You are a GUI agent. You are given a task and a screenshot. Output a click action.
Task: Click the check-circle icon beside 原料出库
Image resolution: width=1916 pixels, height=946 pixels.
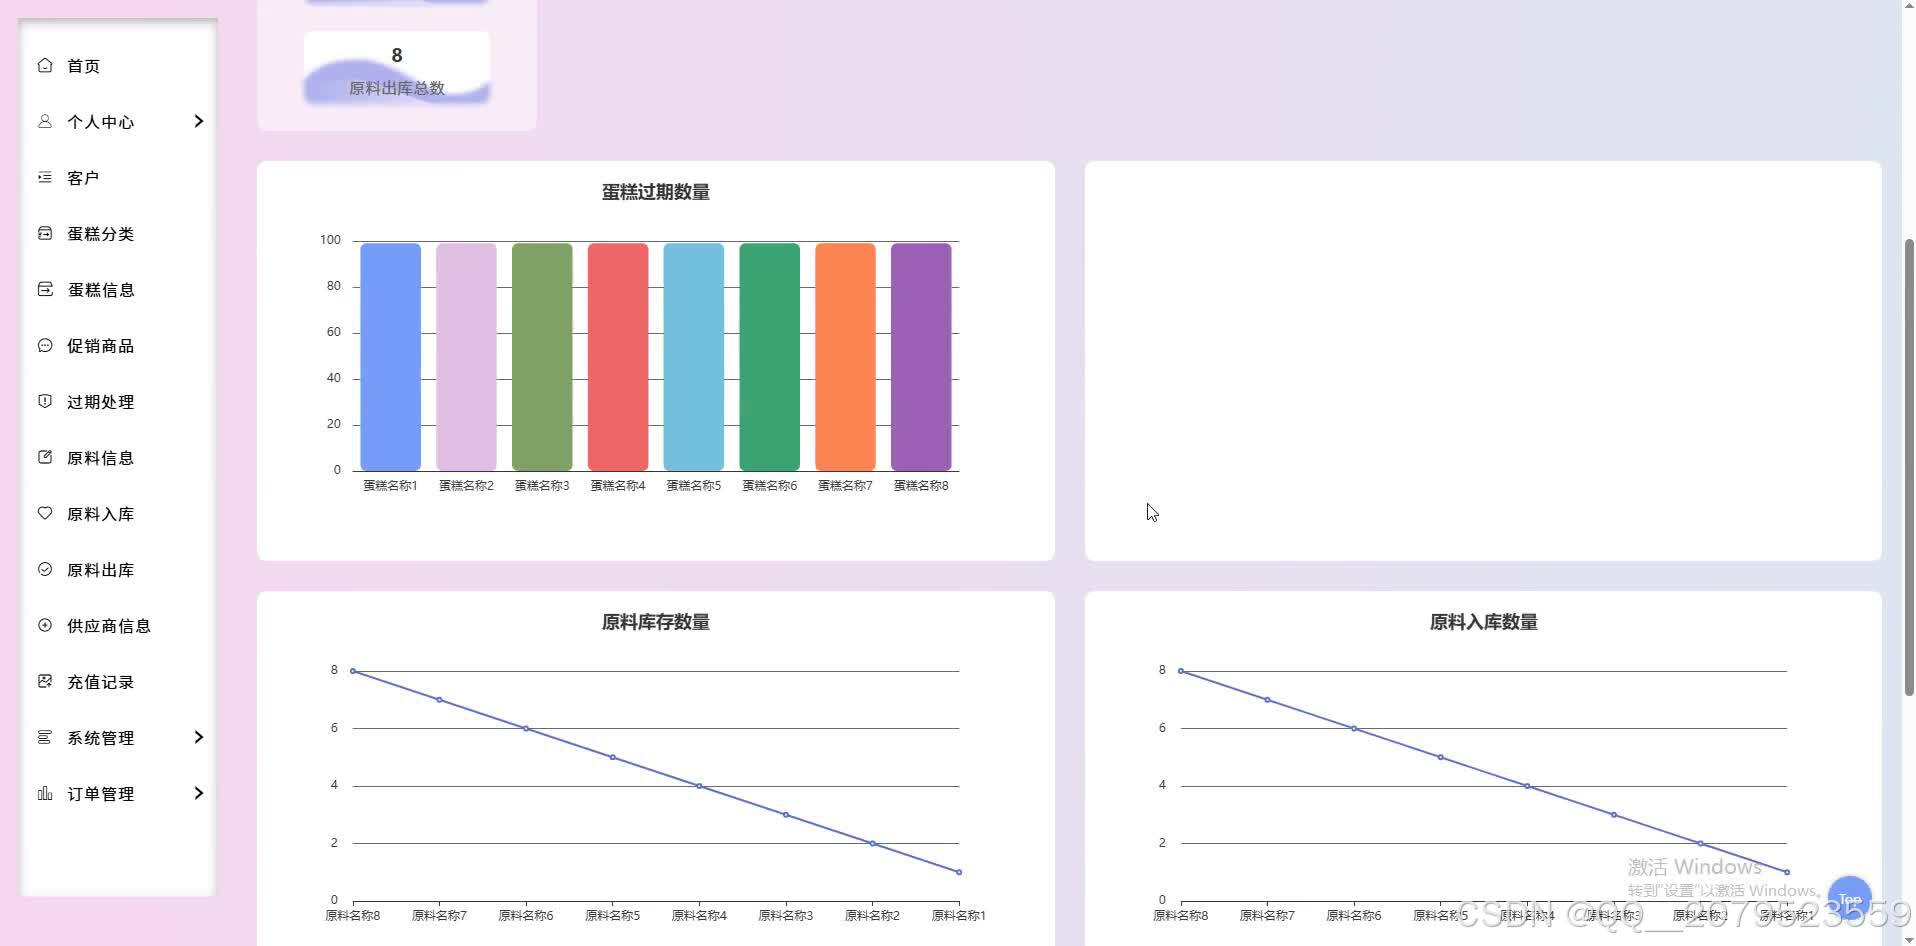pyautogui.click(x=45, y=569)
